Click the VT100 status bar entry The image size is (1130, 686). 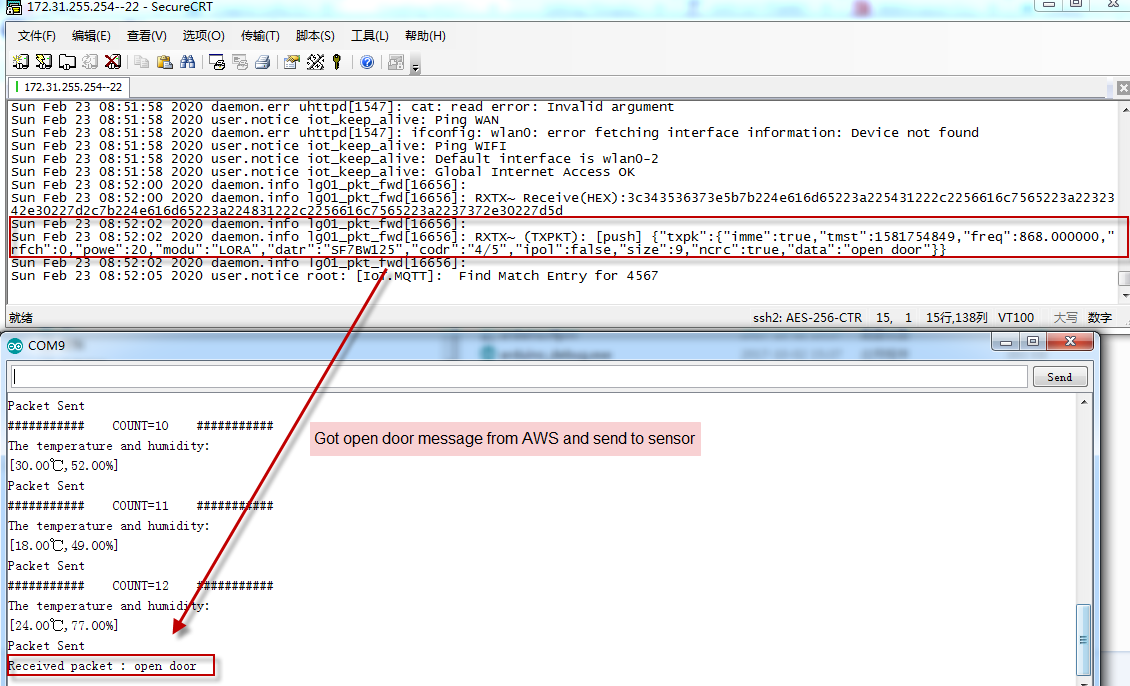point(1015,318)
